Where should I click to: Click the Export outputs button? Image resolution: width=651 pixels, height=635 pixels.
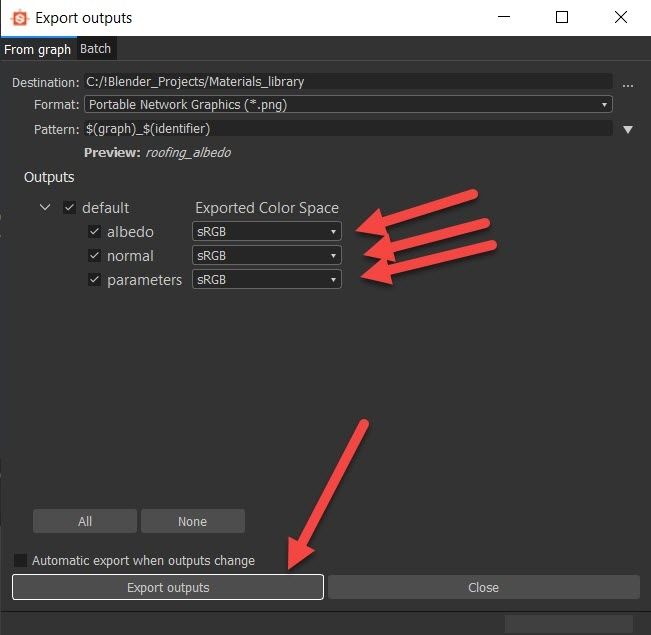click(168, 587)
